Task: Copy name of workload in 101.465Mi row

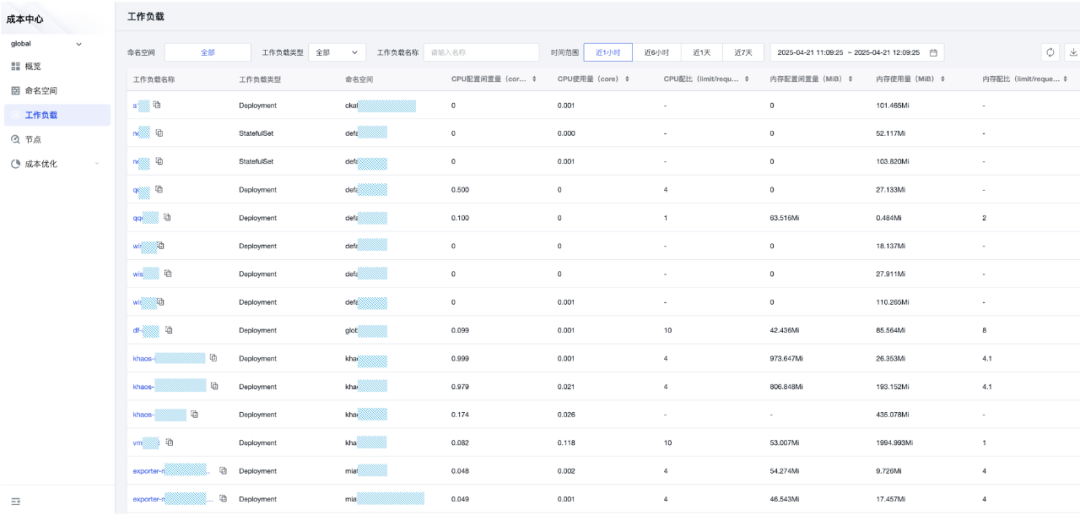Action: point(157,105)
